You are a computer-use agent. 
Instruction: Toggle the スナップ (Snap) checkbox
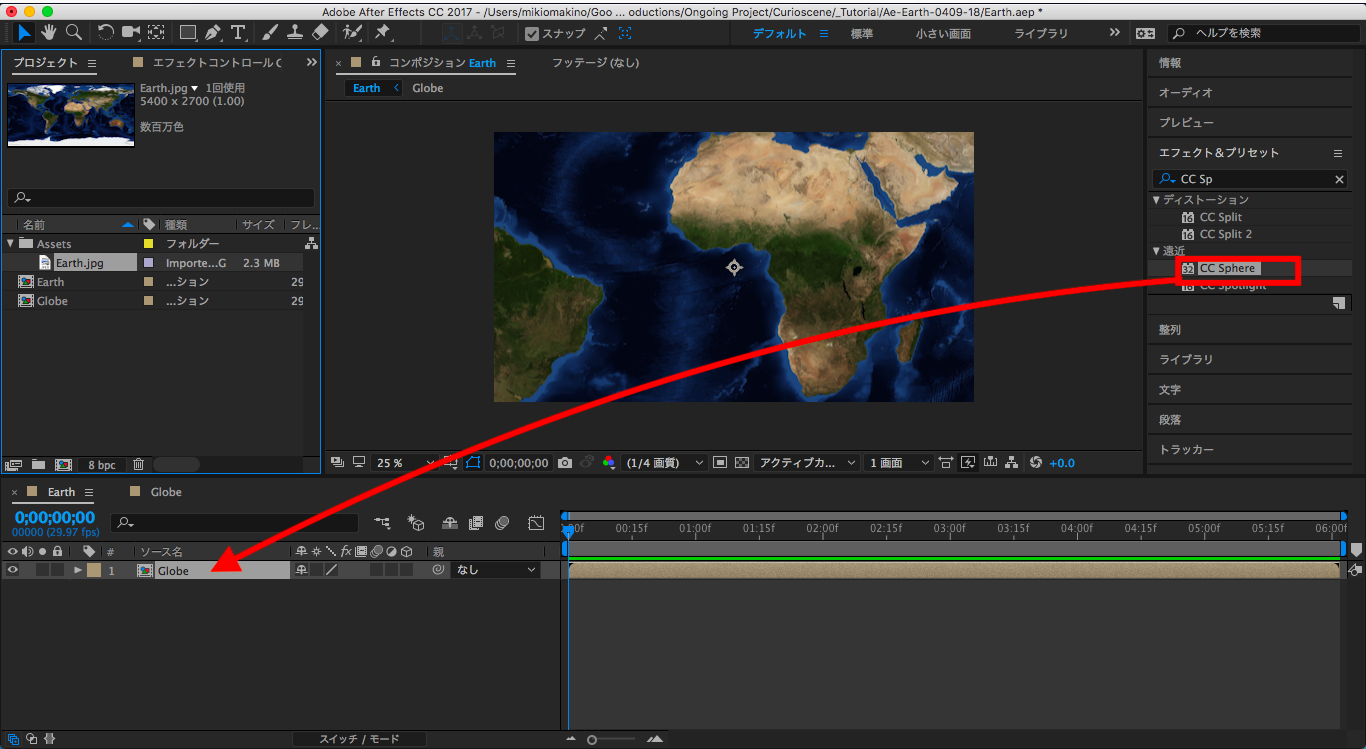pyautogui.click(x=532, y=33)
